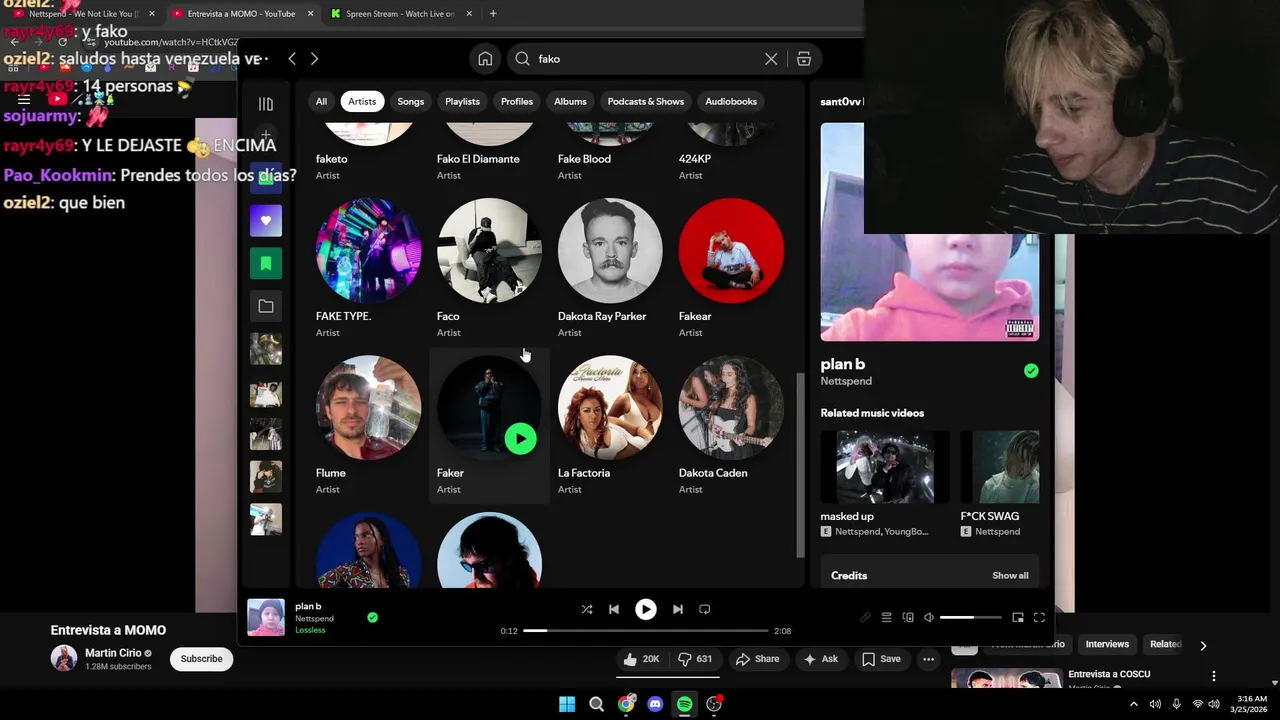Click 'Show all' in Credits section

(x=1010, y=576)
